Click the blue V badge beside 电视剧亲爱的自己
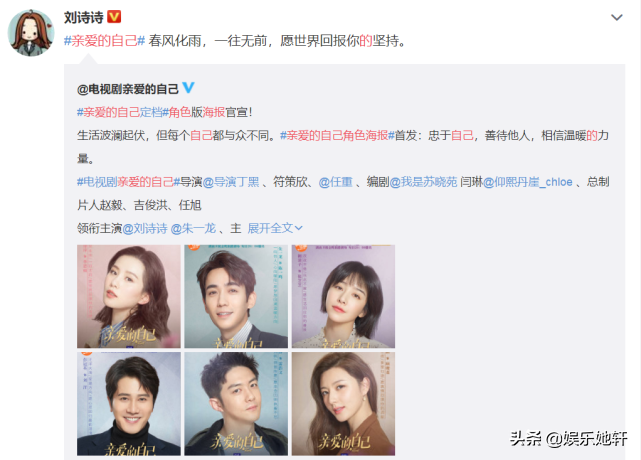The height and width of the screenshot is (460, 641). tap(188, 88)
